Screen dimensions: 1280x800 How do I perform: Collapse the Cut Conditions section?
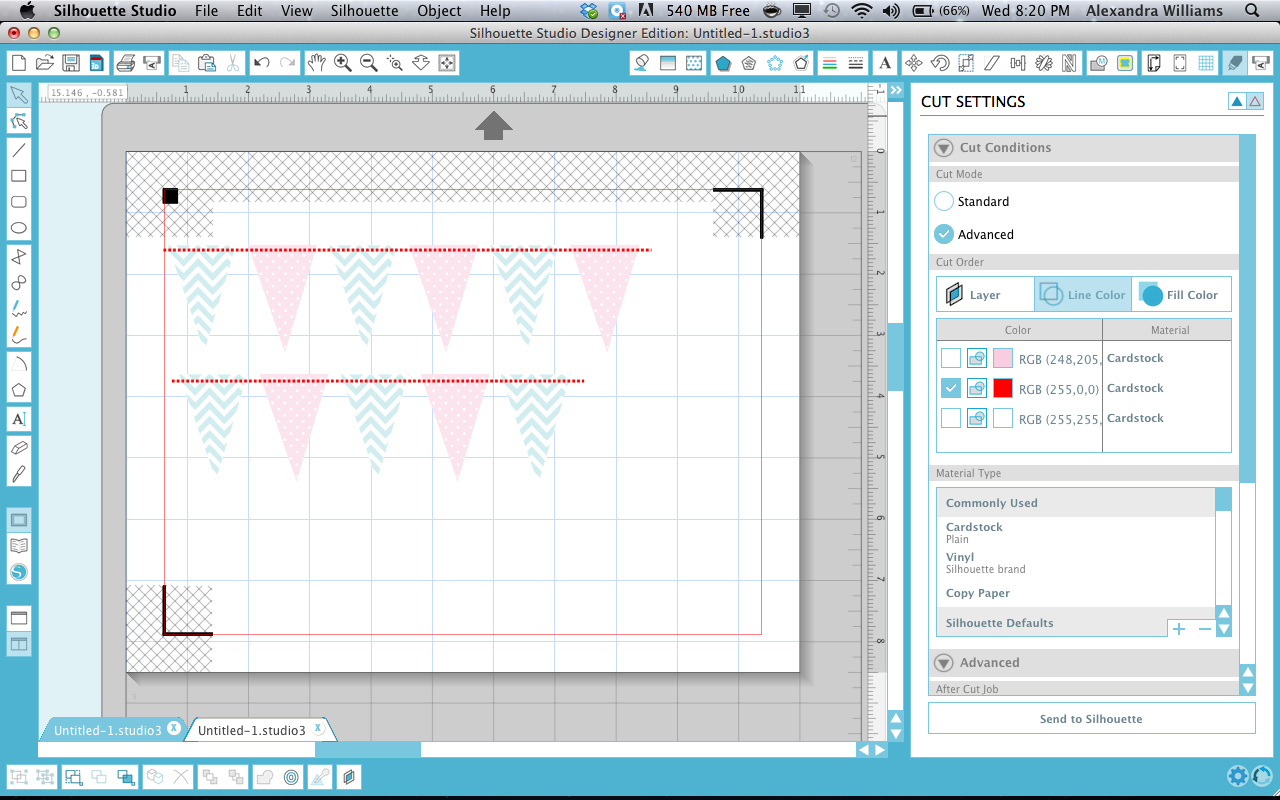click(x=943, y=148)
